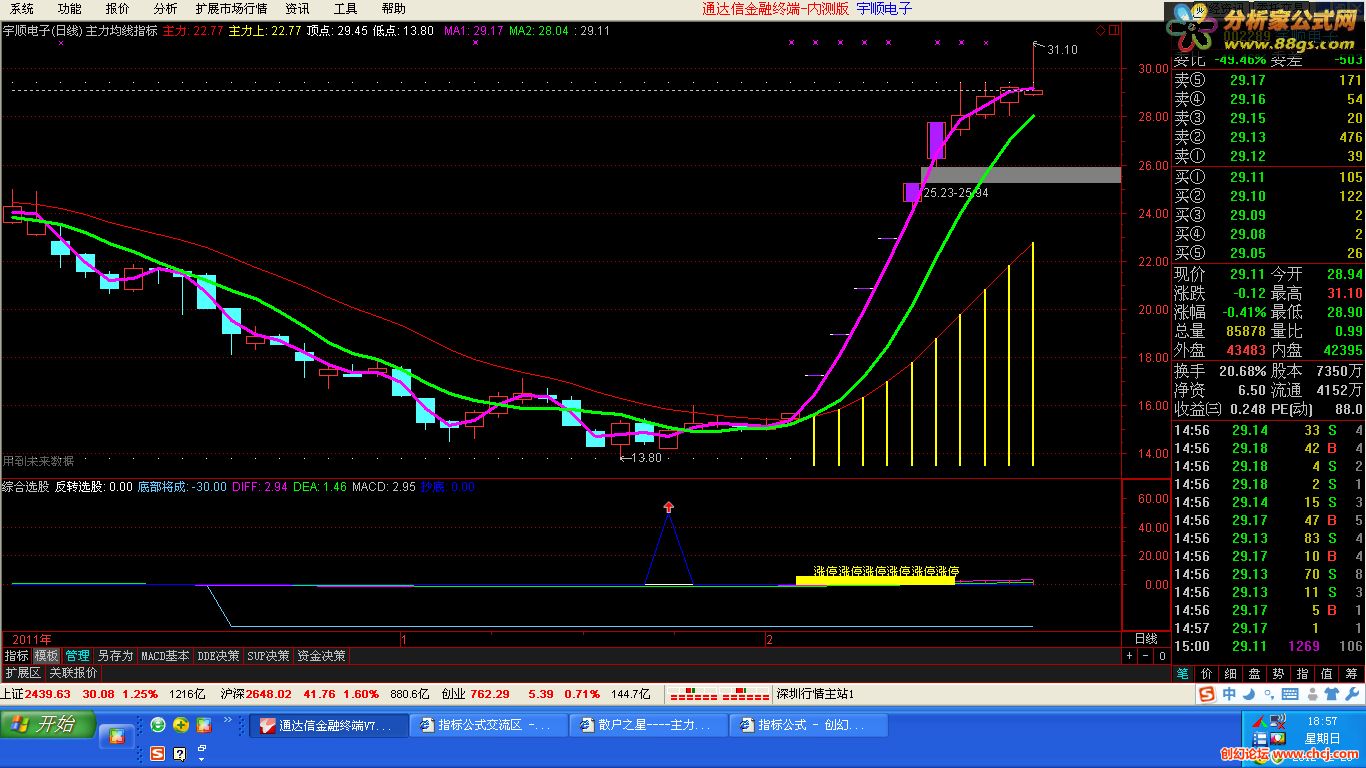Viewport: 1366px width, 768px height.
Task: Click the 创业 index value 762.29
Action: click(490, 694)
